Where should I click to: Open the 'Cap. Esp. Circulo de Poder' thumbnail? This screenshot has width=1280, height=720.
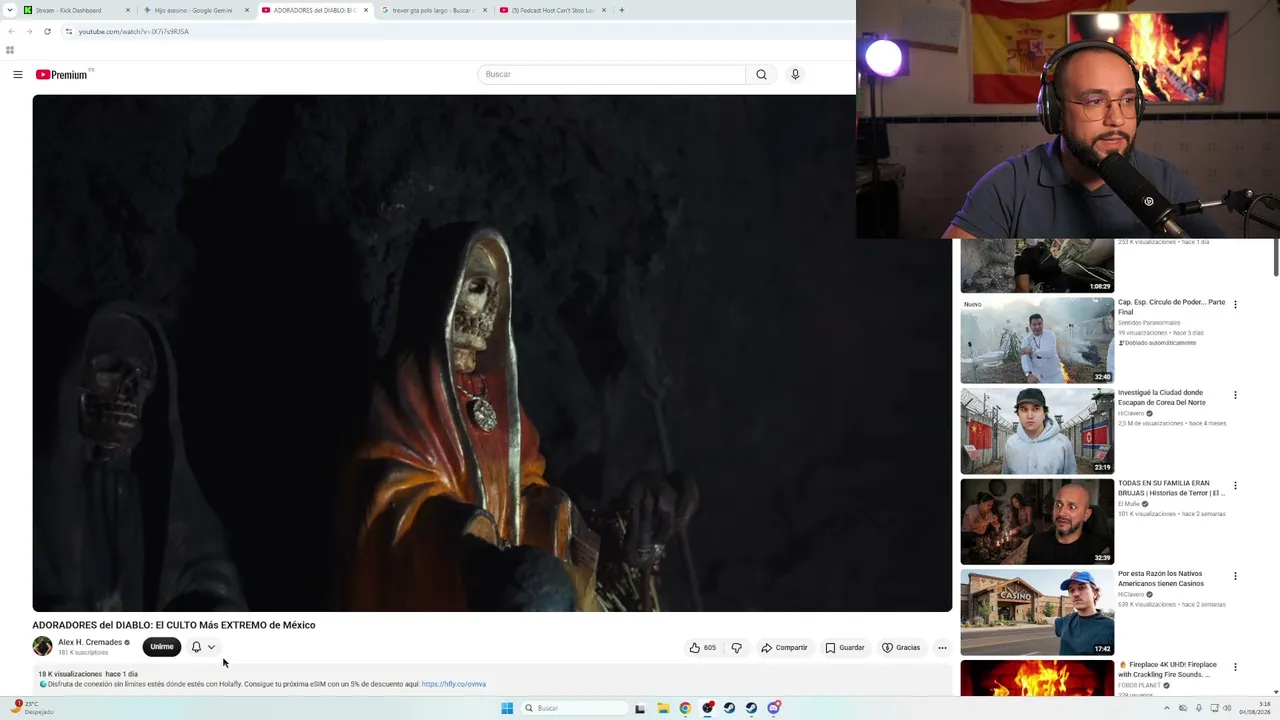tap(1037, 340)
